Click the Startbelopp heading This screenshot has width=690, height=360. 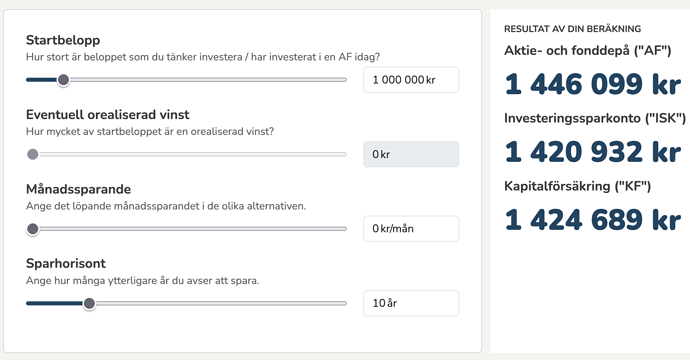coord(63,40)
